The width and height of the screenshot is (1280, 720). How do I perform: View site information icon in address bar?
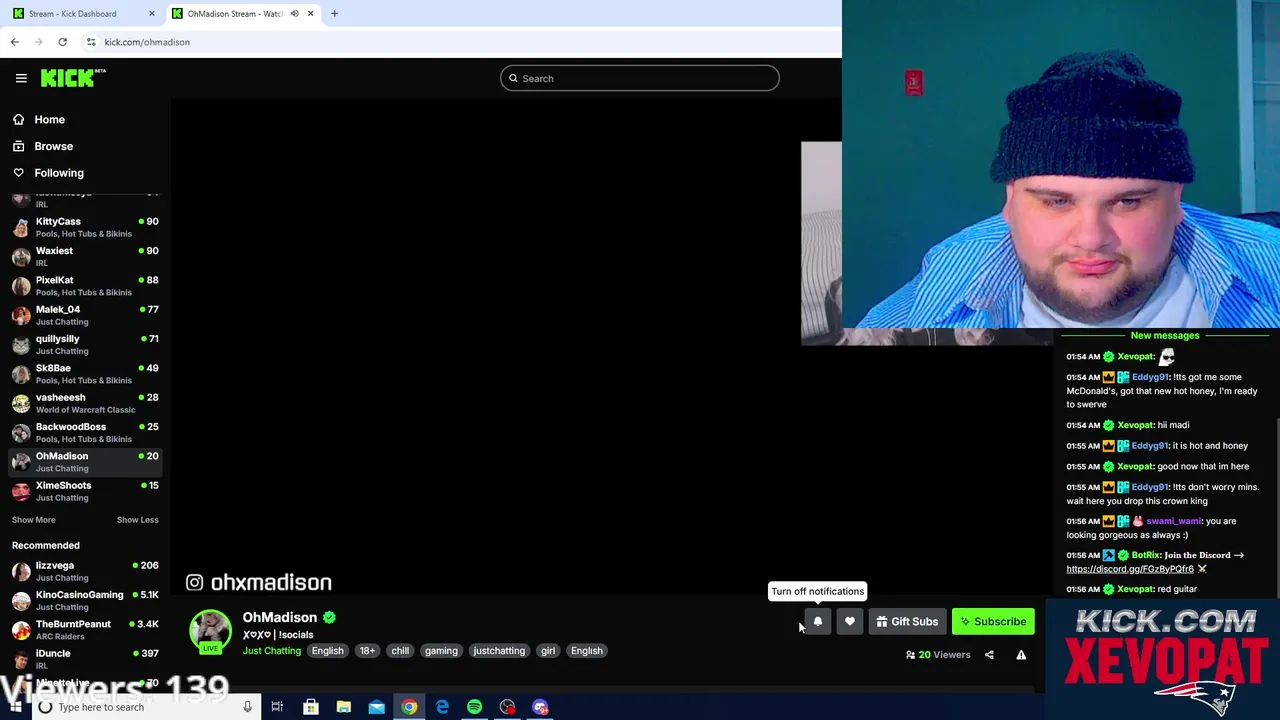[x=90, y=42]
